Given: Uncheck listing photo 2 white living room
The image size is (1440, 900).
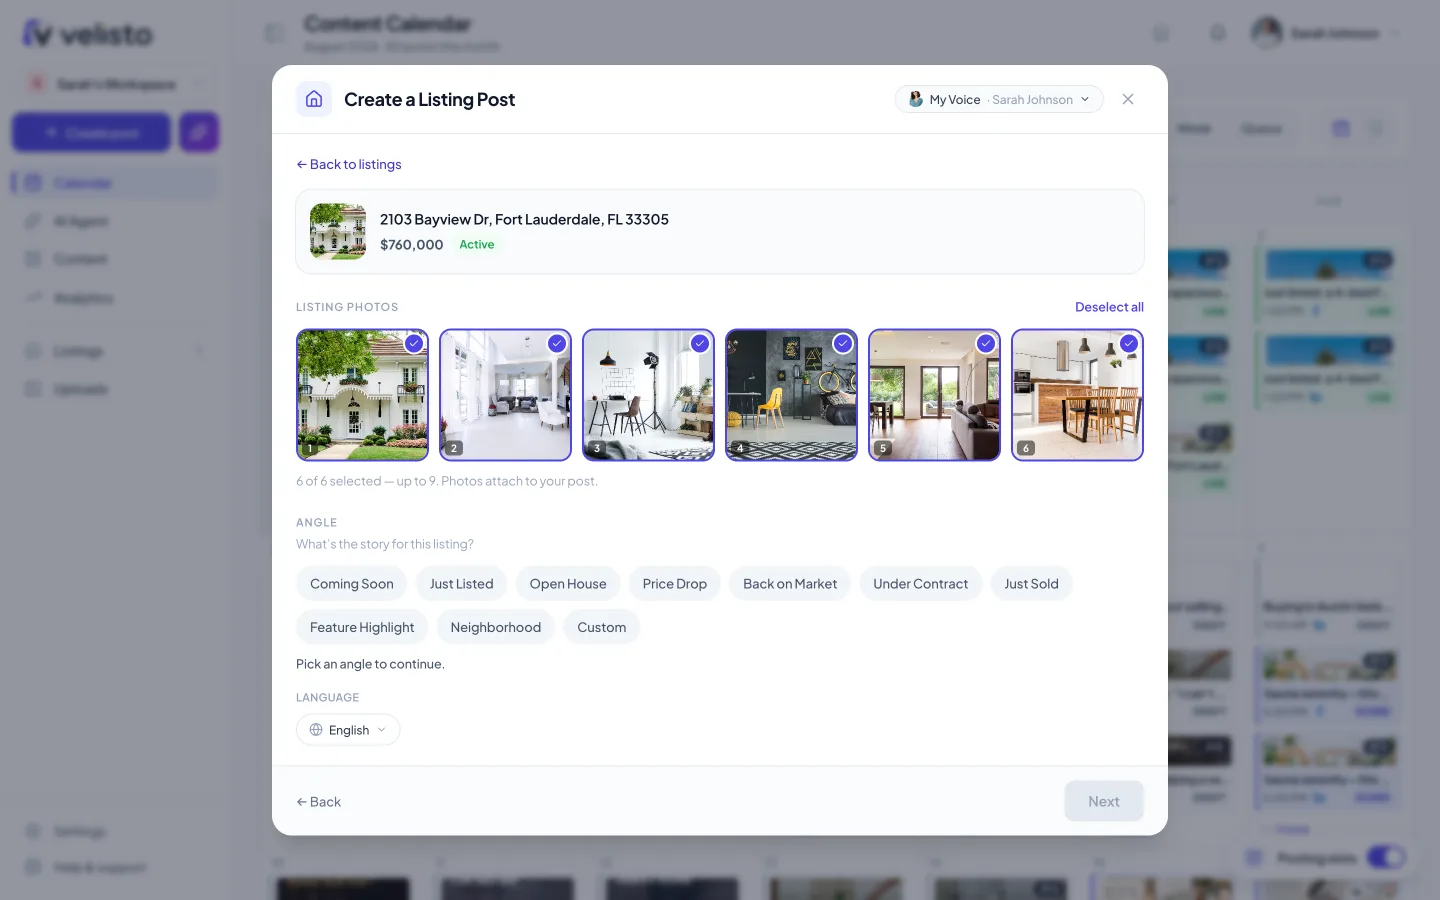Looking at the screenshot, I should tap(557, 343).
